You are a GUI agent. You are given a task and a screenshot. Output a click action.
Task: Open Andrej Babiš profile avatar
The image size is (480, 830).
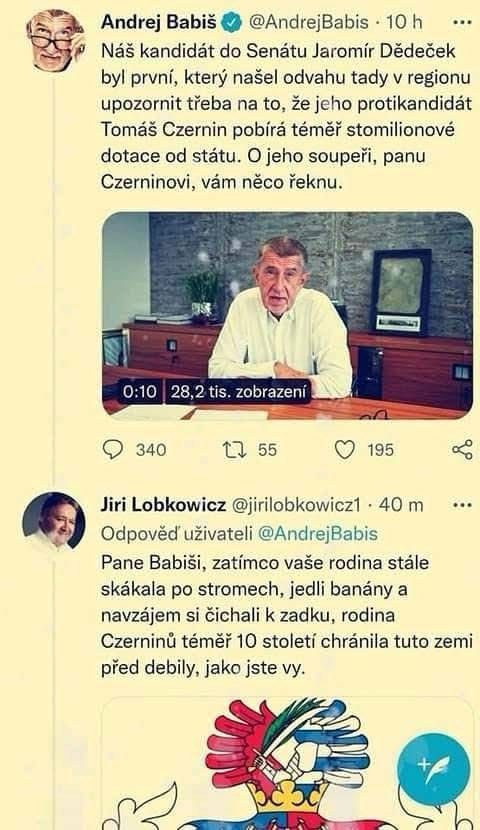tap(55, 40)
